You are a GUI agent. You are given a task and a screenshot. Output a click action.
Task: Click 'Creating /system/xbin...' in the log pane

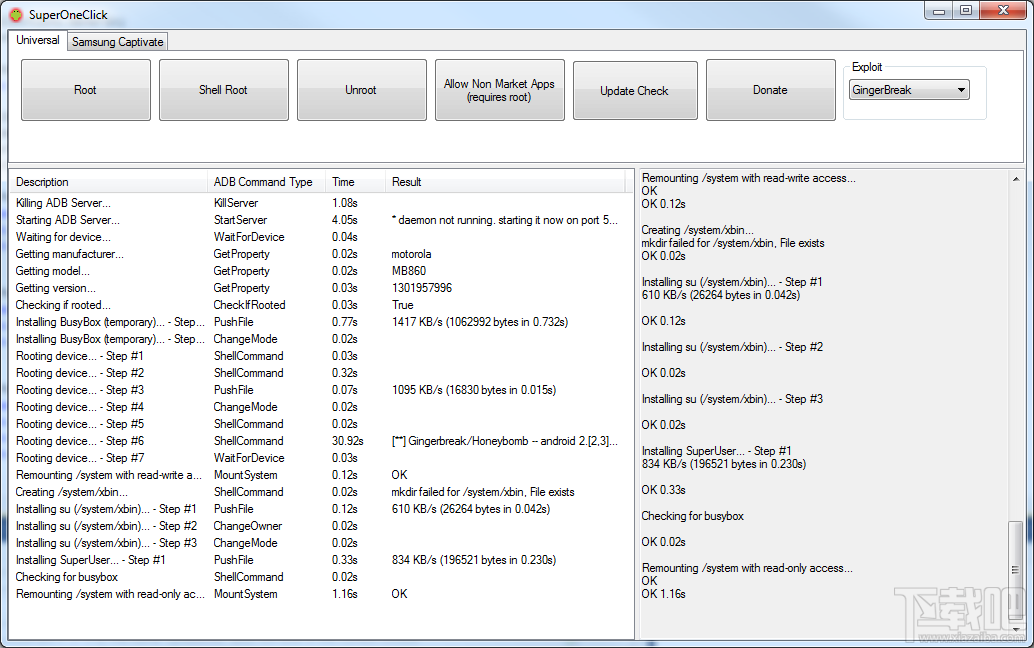(697, 230)
